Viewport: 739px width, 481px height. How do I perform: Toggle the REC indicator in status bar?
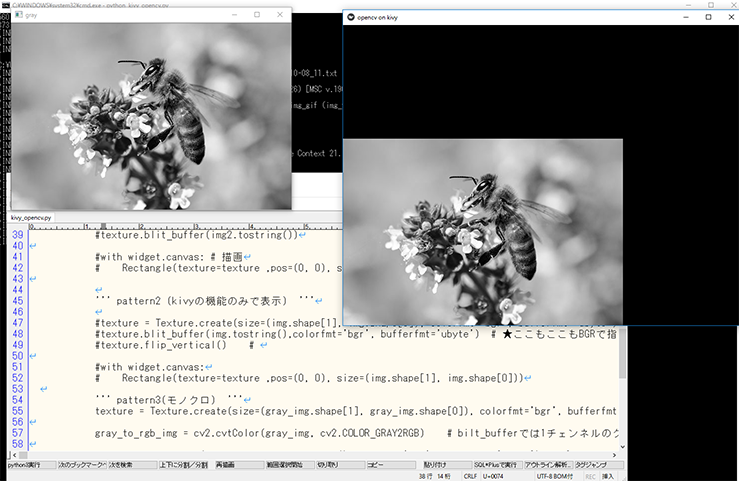coord(591,476)
